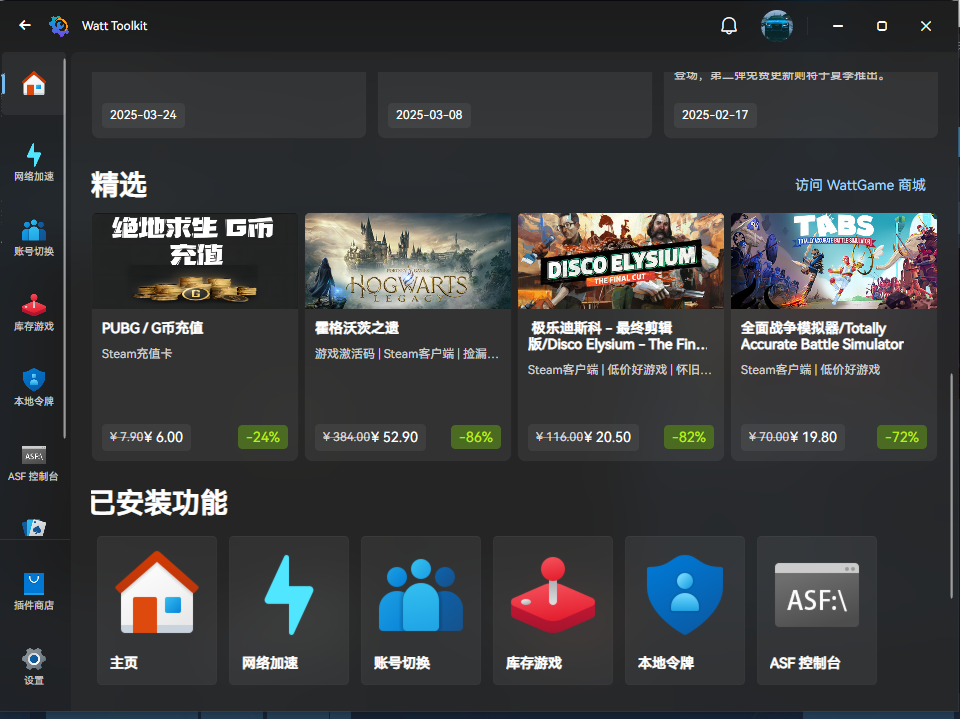Open the news card dated 2025-03-24
Screen dimensions: 960x719
(x=229, y=105)
